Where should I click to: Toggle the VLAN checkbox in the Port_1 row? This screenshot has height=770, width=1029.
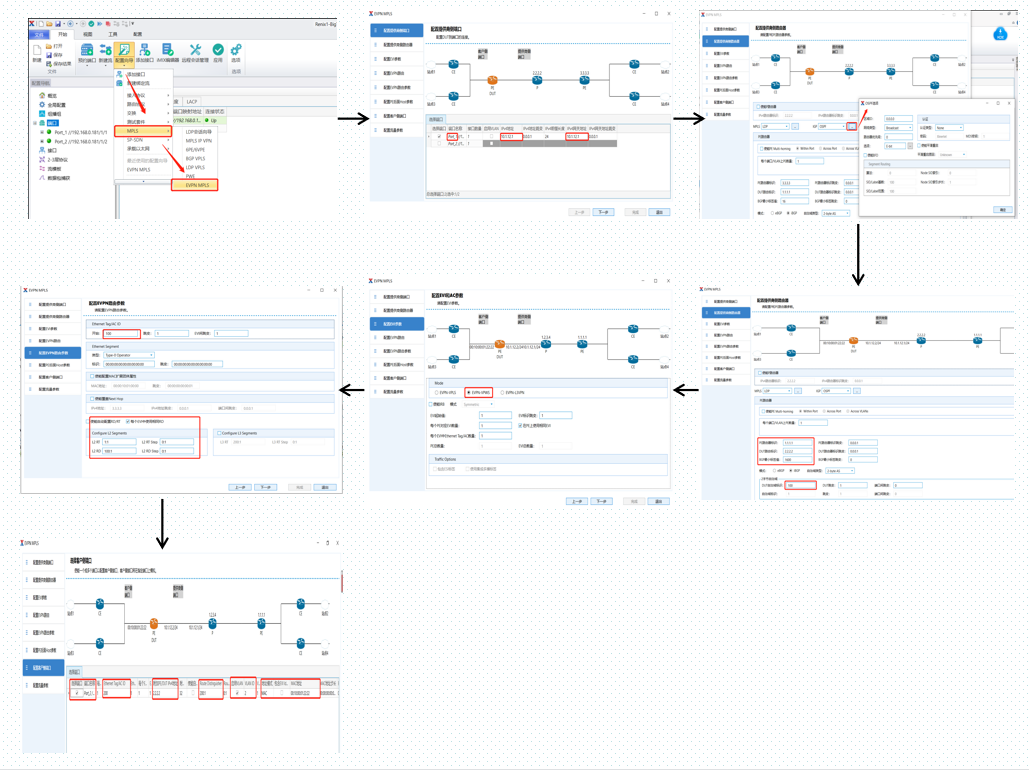492,137
